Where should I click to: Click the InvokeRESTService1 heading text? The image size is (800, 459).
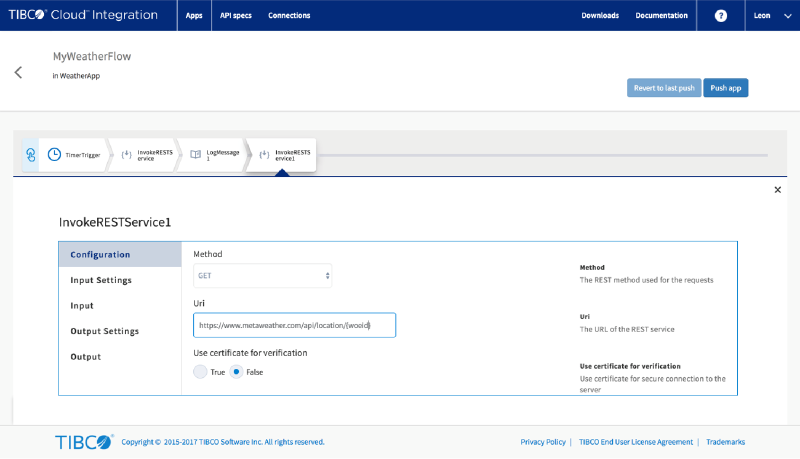115,222
